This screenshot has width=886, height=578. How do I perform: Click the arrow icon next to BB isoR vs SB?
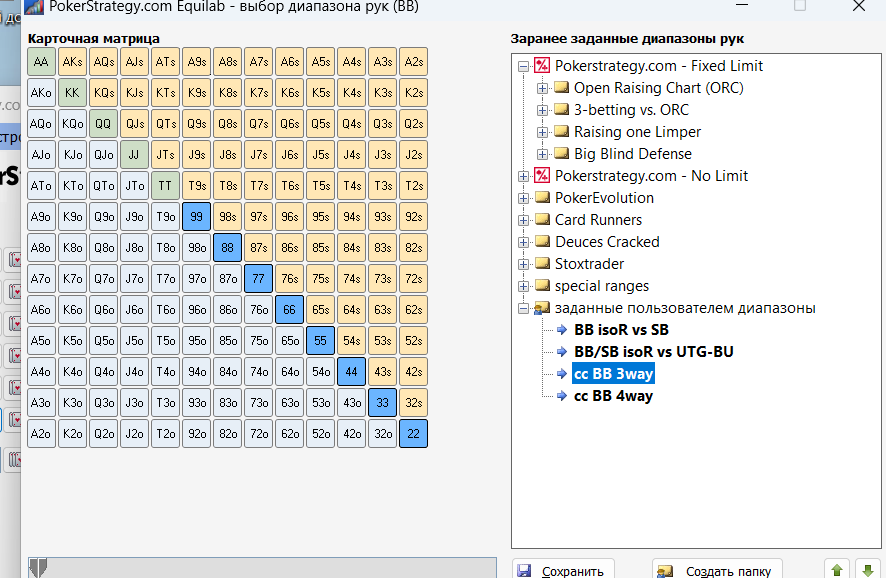[562, 329]
